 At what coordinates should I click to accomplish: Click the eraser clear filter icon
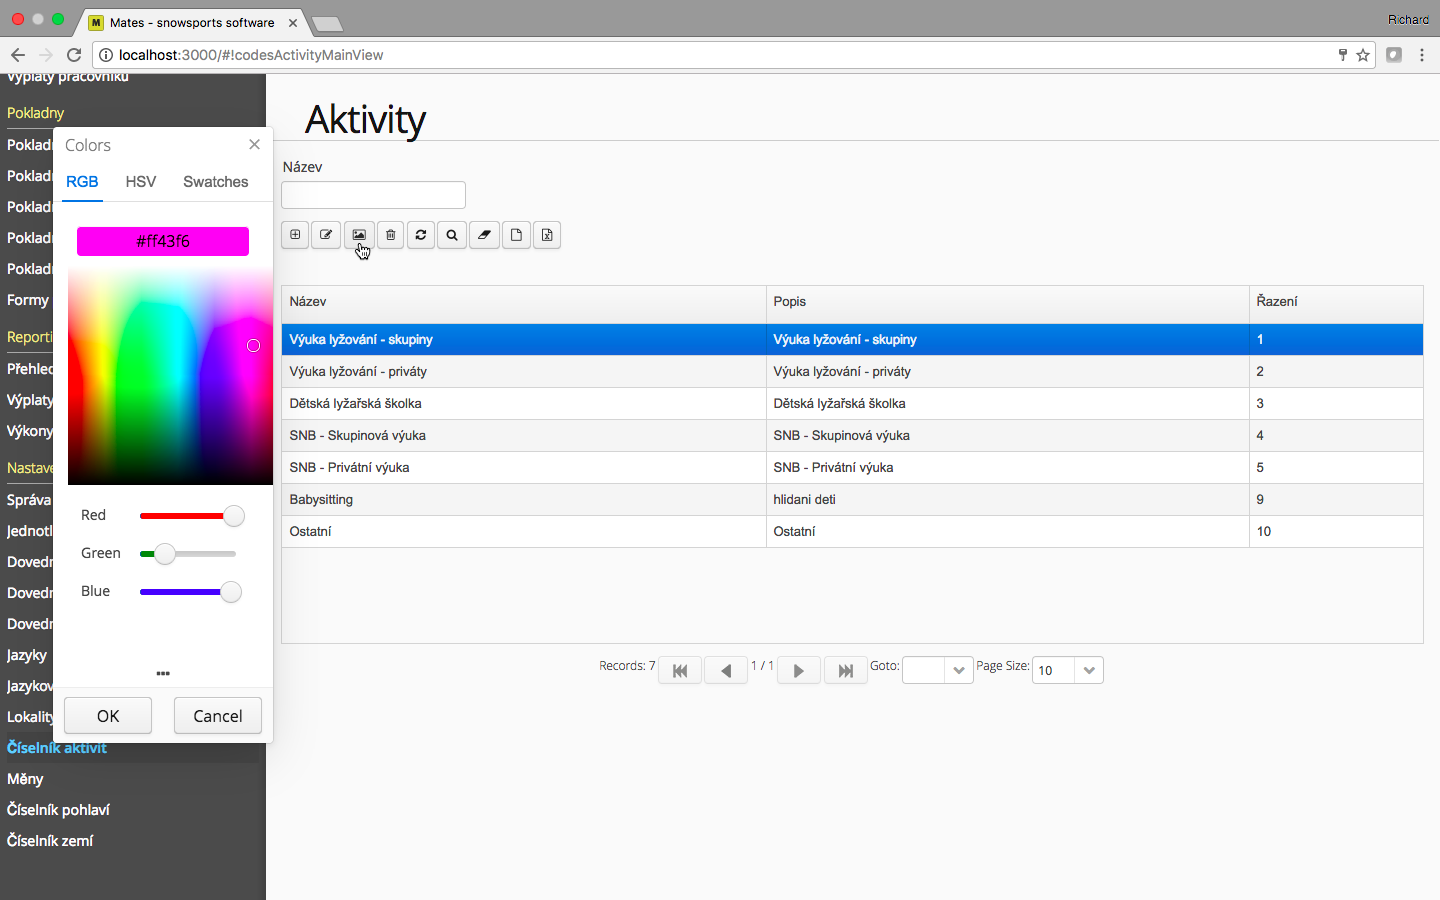(485, 235)
